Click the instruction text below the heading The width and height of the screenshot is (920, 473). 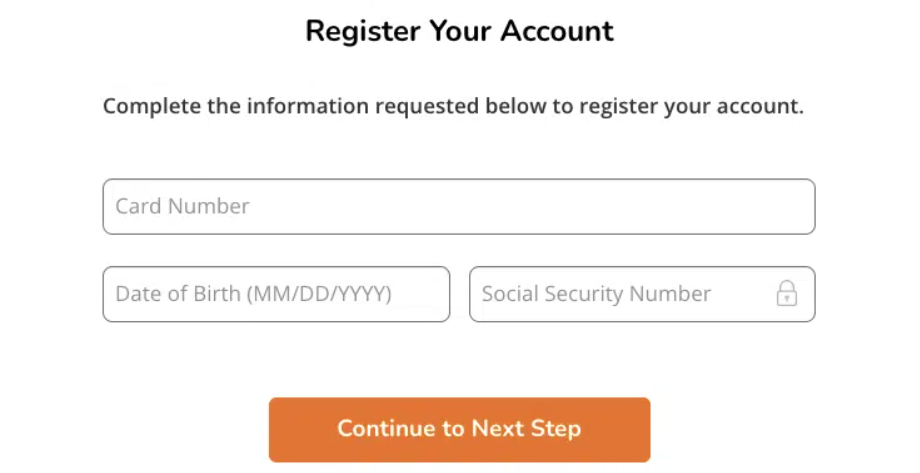pyautogui.click(x=453, y=106)
